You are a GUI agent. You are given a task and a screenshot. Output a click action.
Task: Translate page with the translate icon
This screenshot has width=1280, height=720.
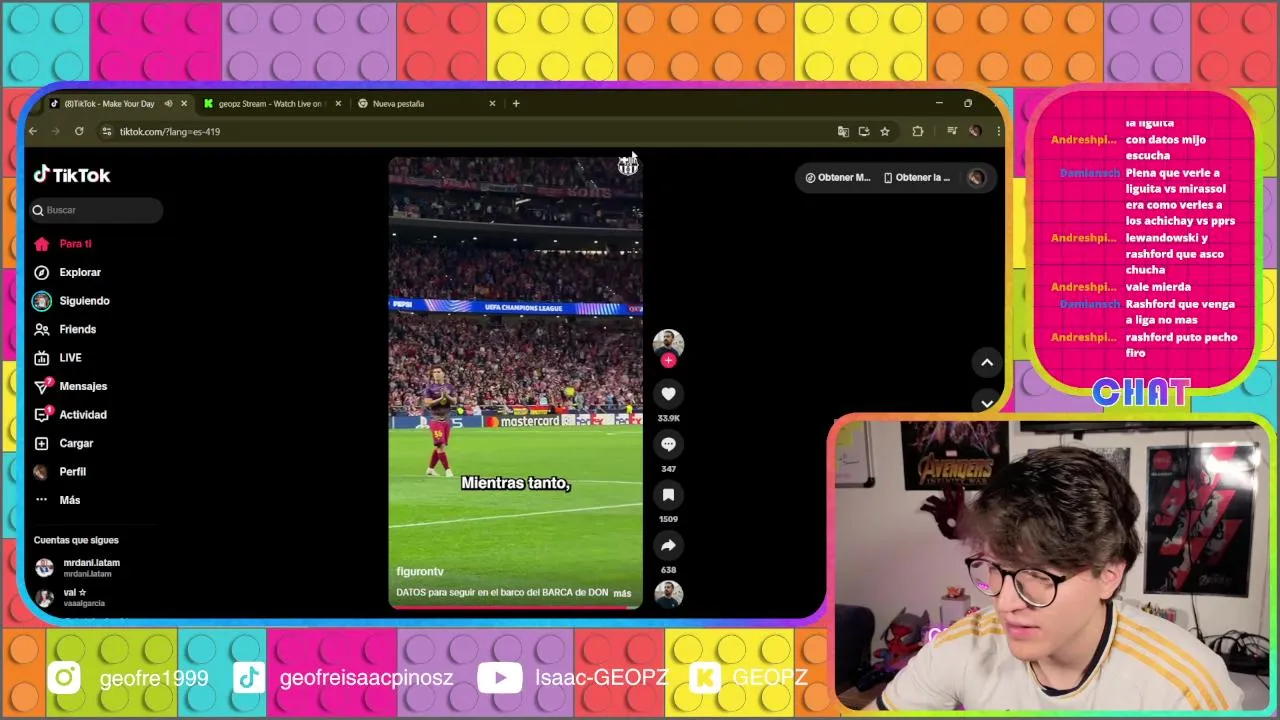(843, 132)
